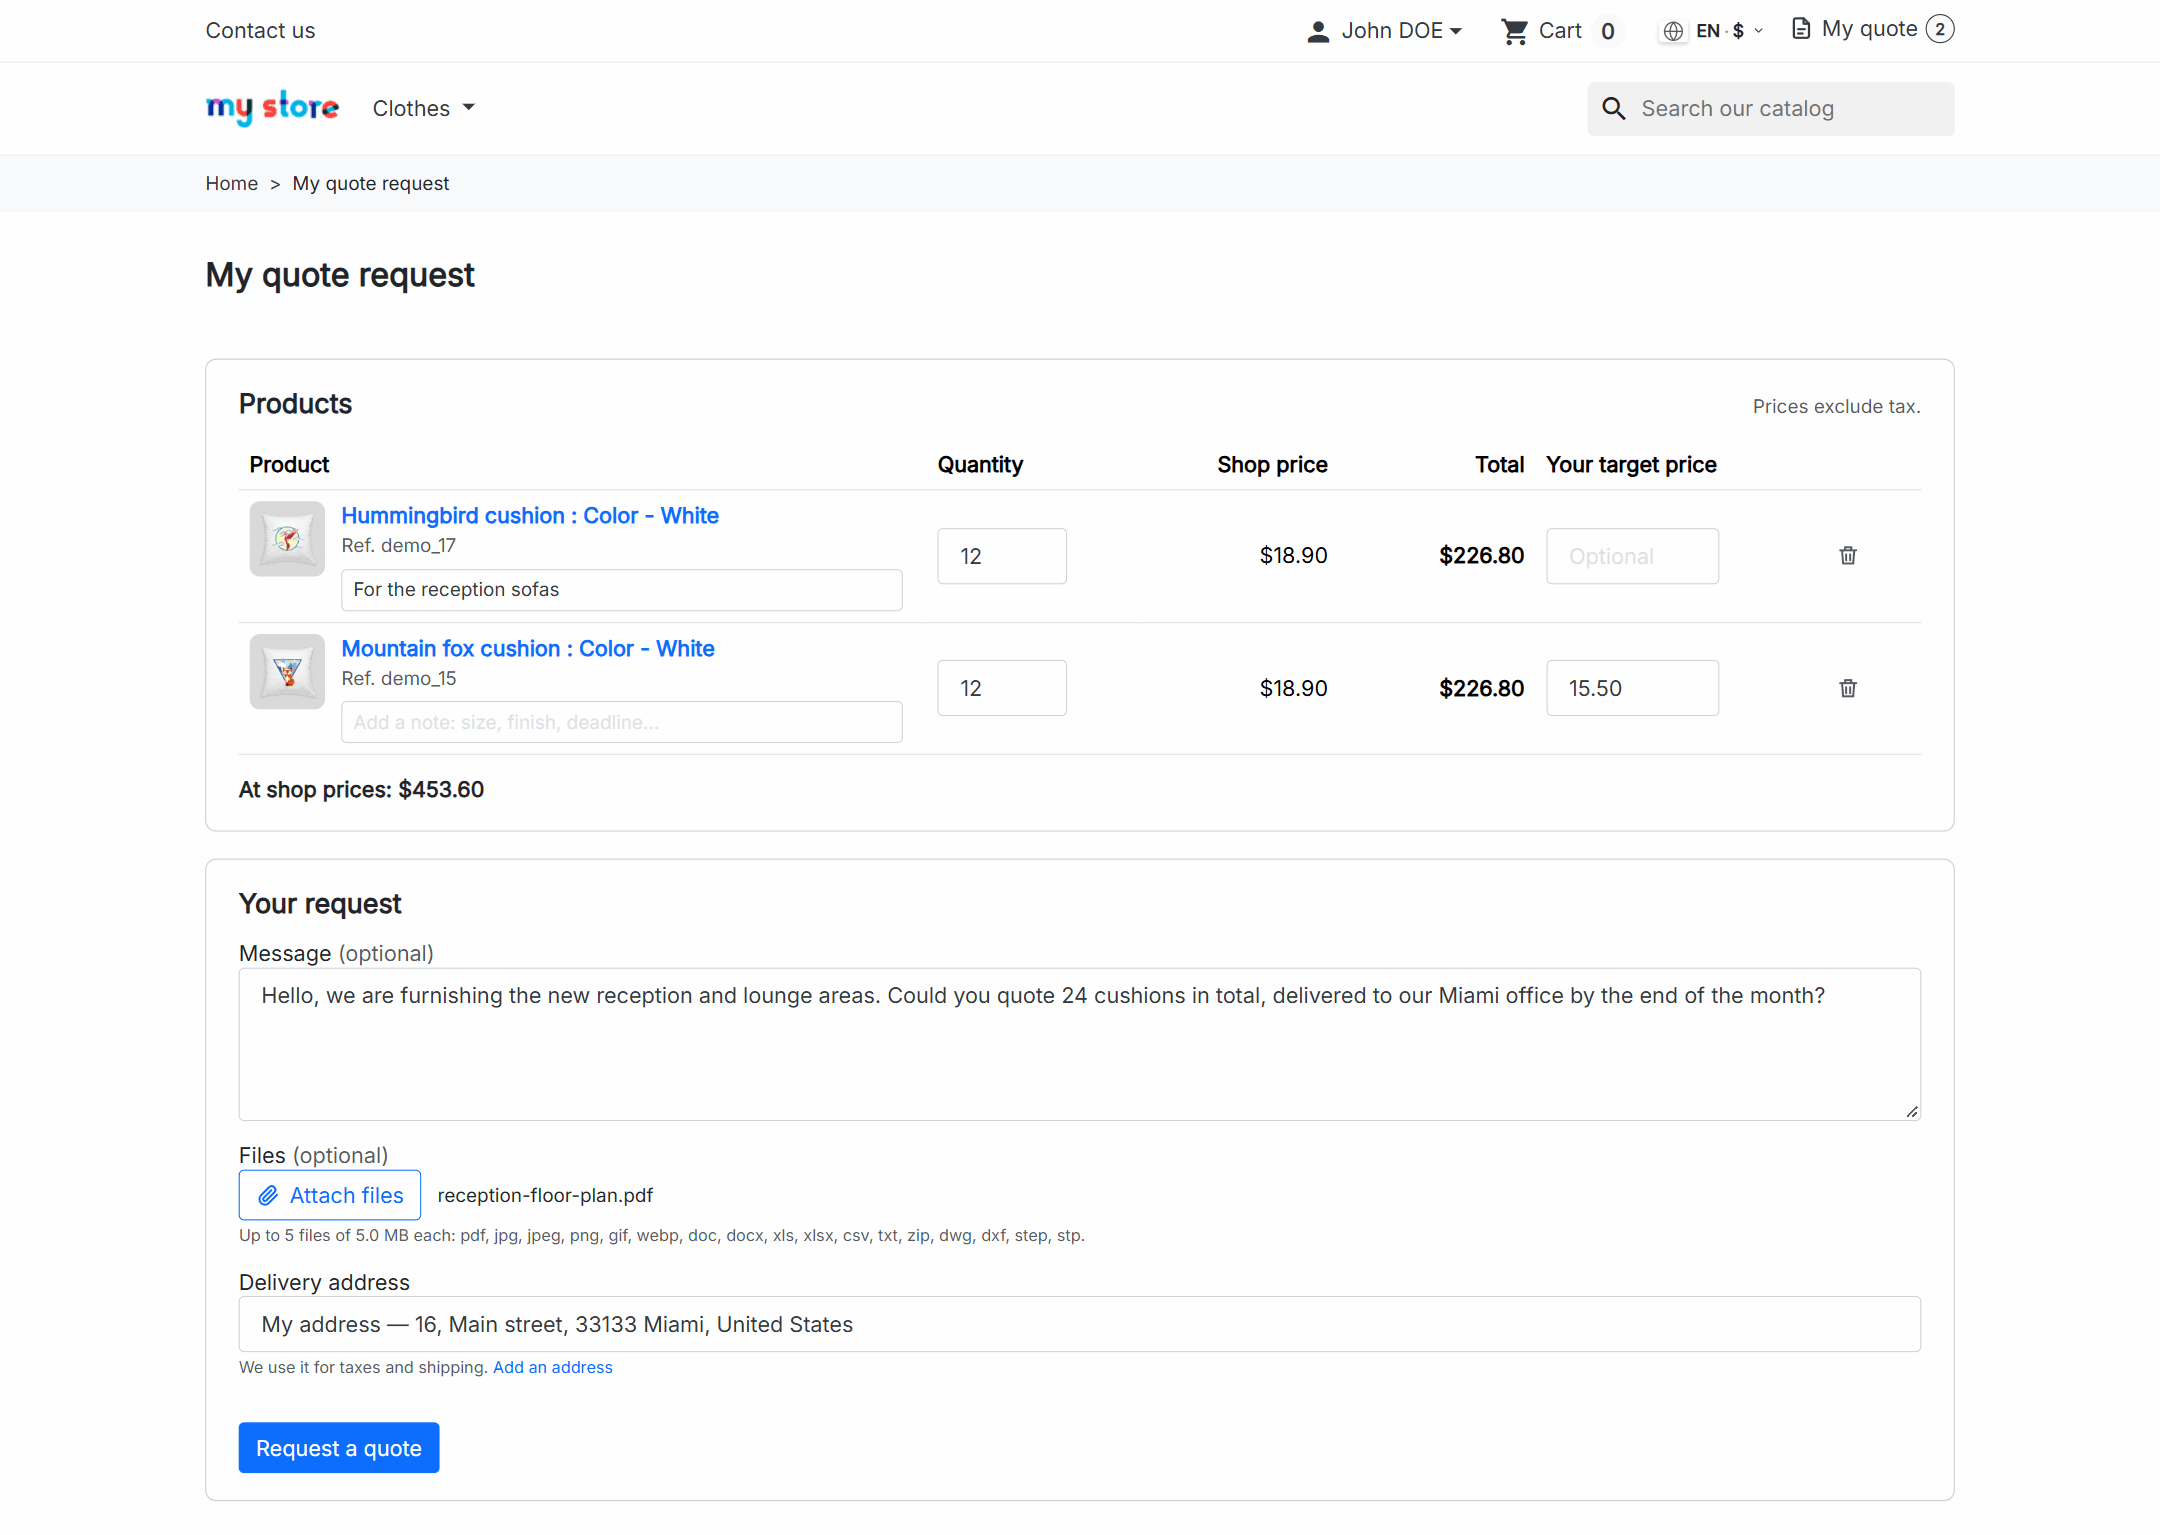
Task: Open the Delivery address dropdown
Action: point(1079,1324)
